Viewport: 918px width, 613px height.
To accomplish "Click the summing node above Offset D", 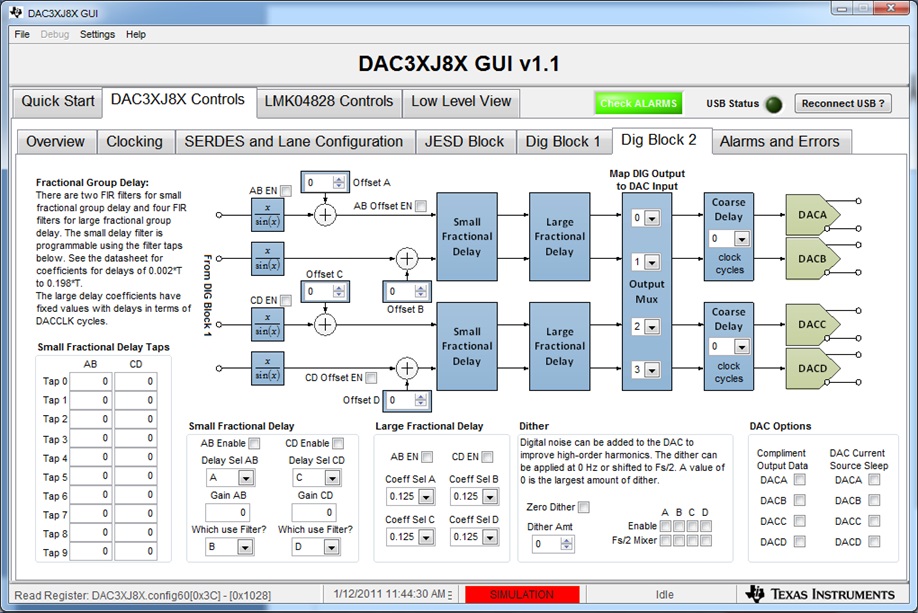I will click(x=407, y=368).
